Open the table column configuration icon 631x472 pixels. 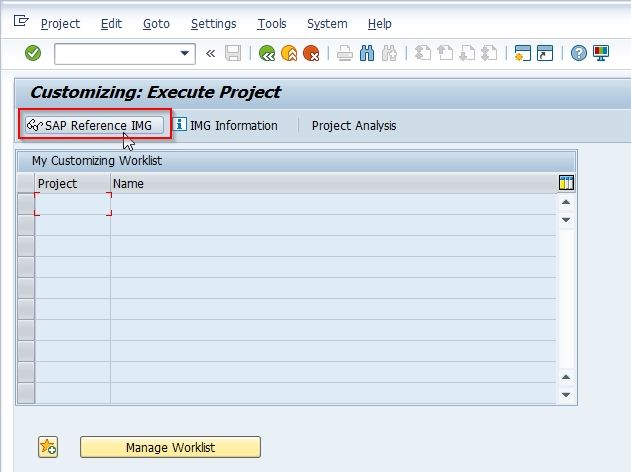tap(566, 182)
